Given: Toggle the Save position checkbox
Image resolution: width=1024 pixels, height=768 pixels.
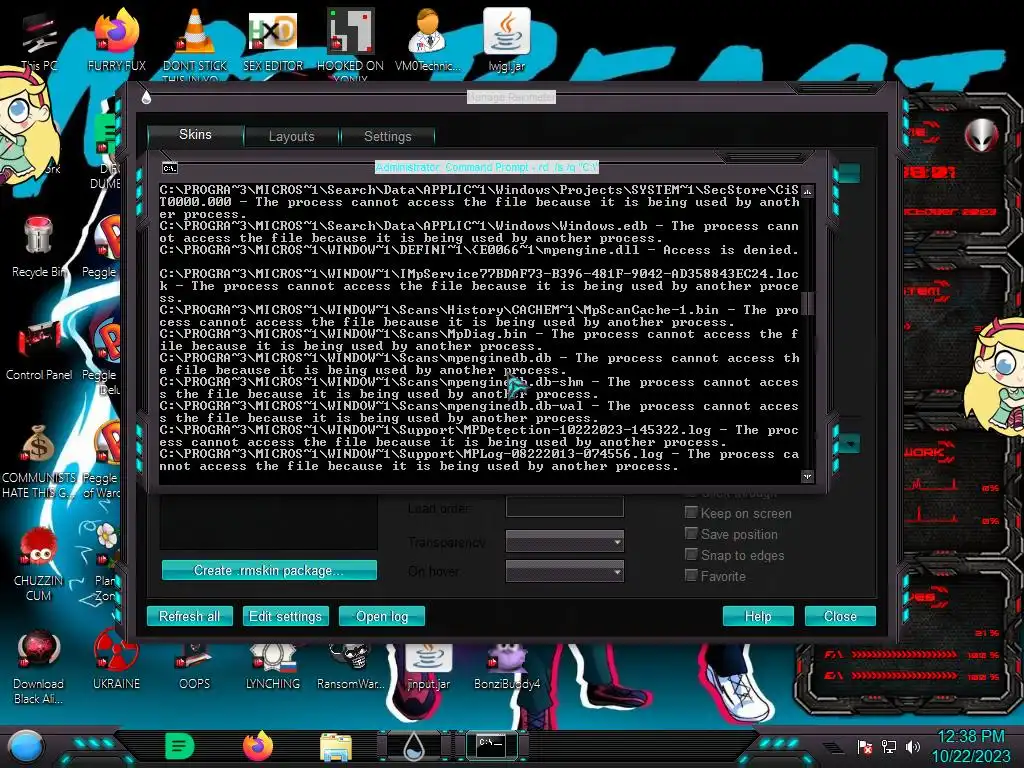Looking at the screenshot, I should [x=691, y=534].
